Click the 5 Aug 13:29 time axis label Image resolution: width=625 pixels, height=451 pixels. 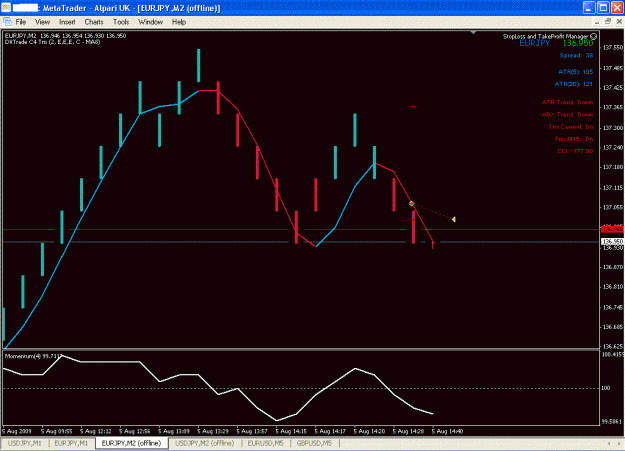click(x=213, y=431)
